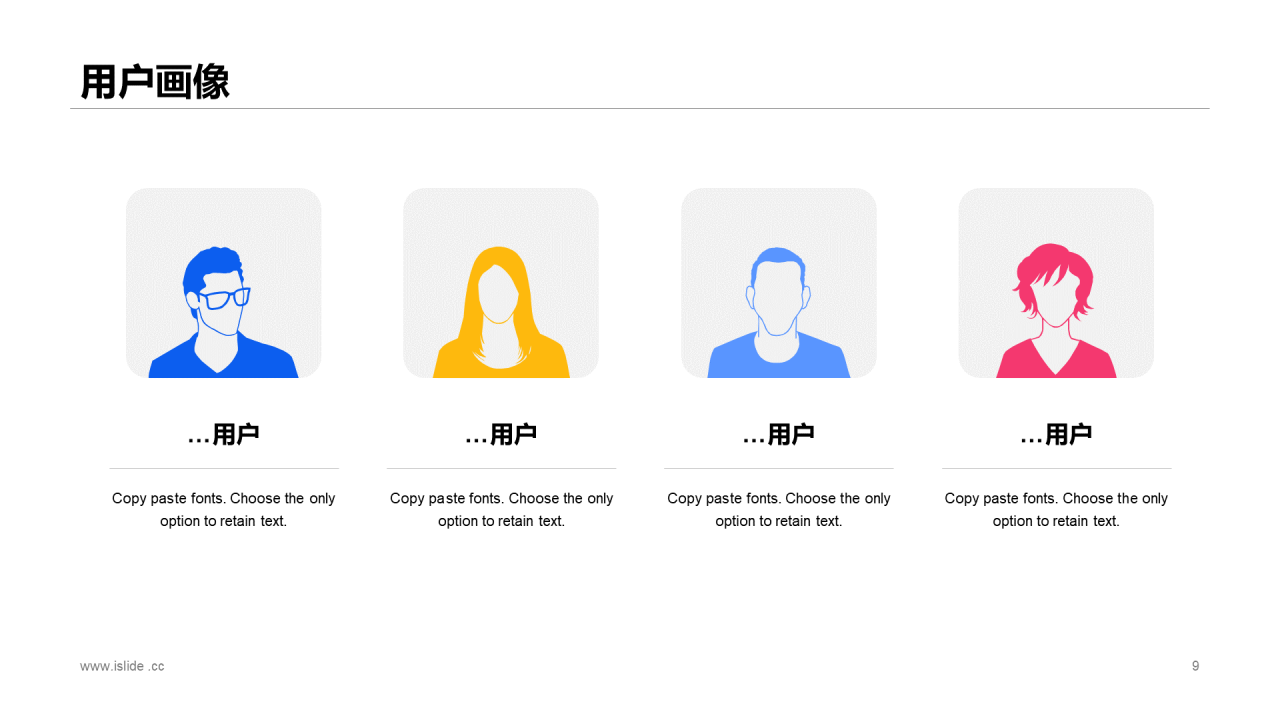Select the description text under third user

779,509
